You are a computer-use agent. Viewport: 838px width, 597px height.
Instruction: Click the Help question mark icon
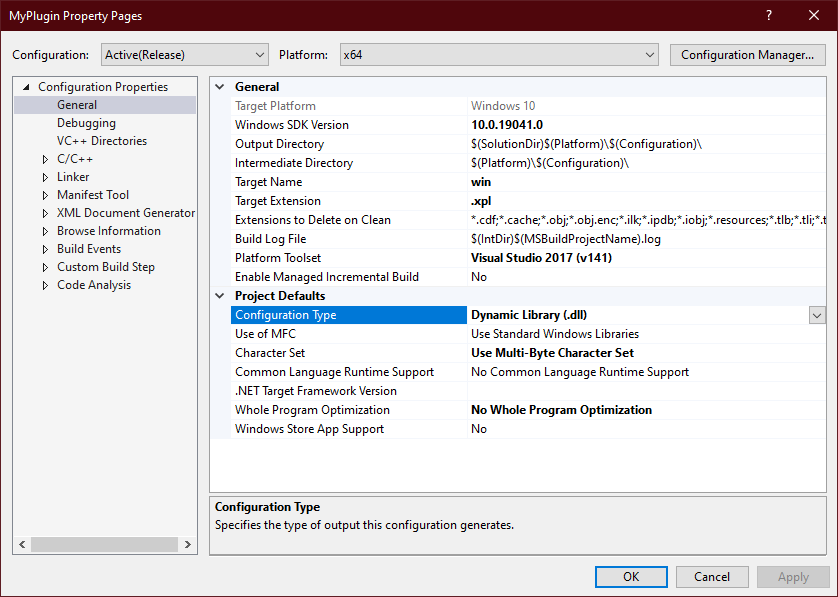[768, 15]
